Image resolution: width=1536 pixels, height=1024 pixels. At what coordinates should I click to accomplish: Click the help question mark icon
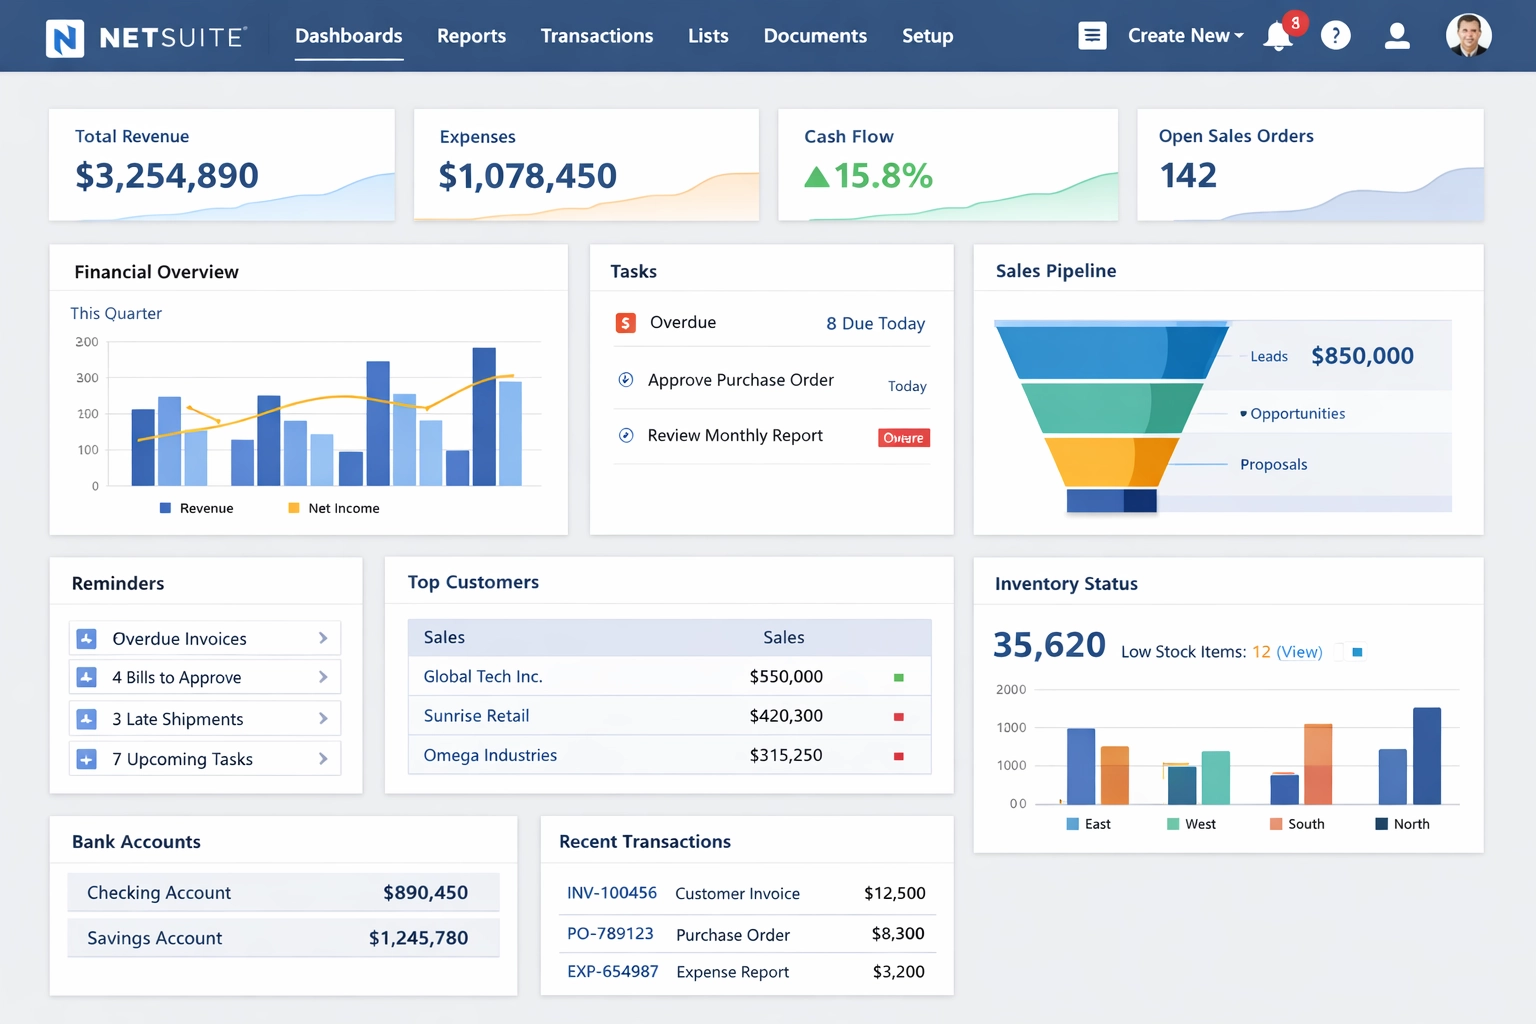[x=1336, y=35]
